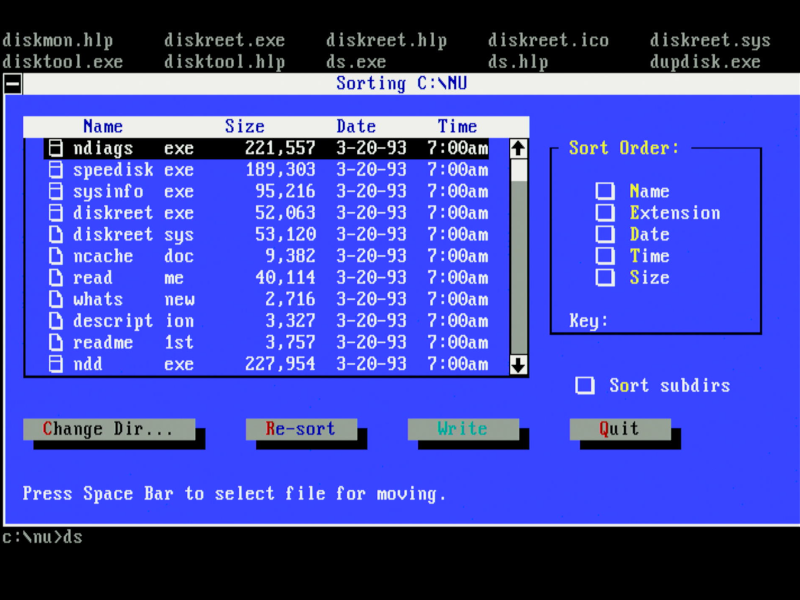Screen dimensions: 800x600
Task: Click the document icon beside ncache doc
Action: click(56, 256)
